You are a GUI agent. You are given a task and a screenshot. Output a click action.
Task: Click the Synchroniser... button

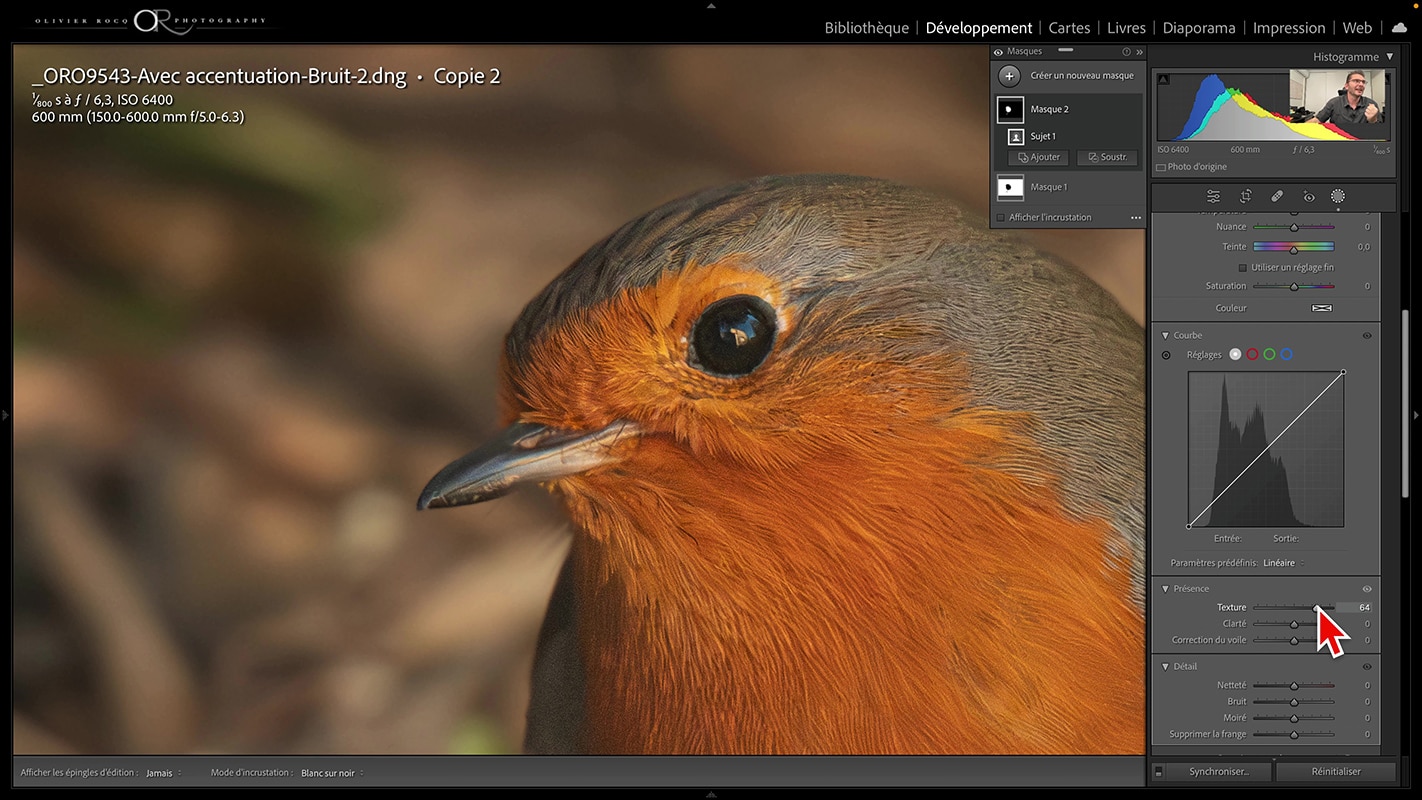tap(1219, 772)
